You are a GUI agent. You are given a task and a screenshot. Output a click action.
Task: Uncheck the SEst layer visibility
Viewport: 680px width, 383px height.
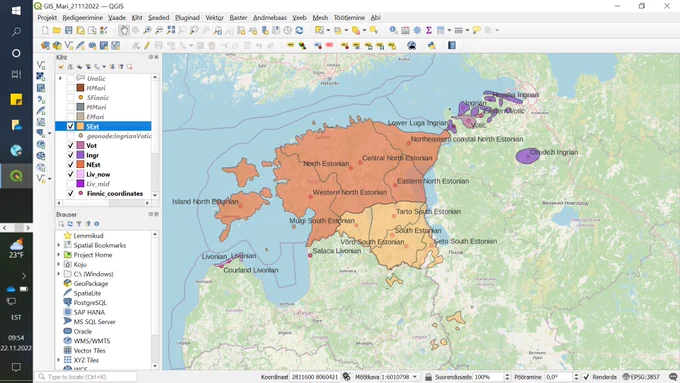(x=70, y=127)
